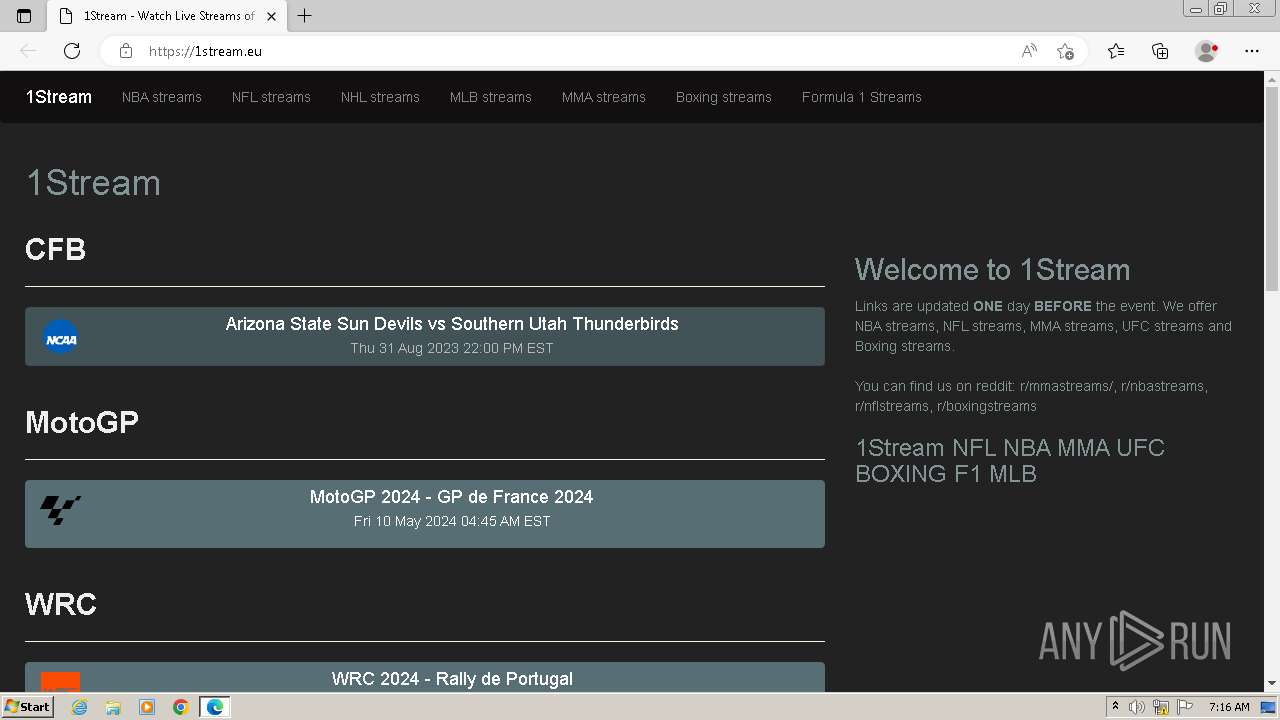1280x720 pixels.
Task: Click the NCAA logo on Arizona State game
Action: [x=61, y=337]
